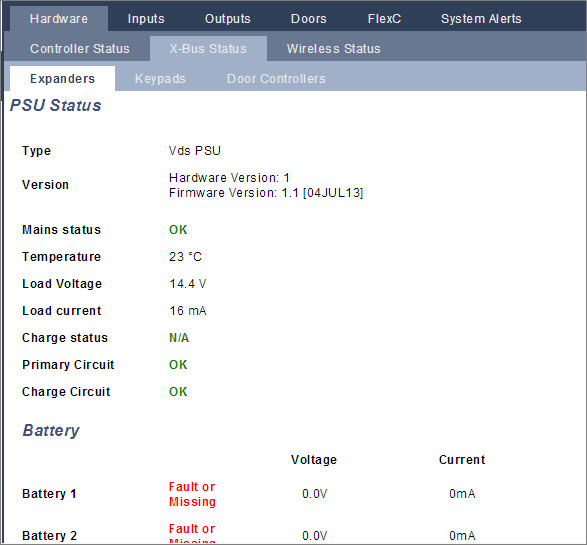Click the Battery section heading
Screen dimensions: 587x545
(51, 430)
